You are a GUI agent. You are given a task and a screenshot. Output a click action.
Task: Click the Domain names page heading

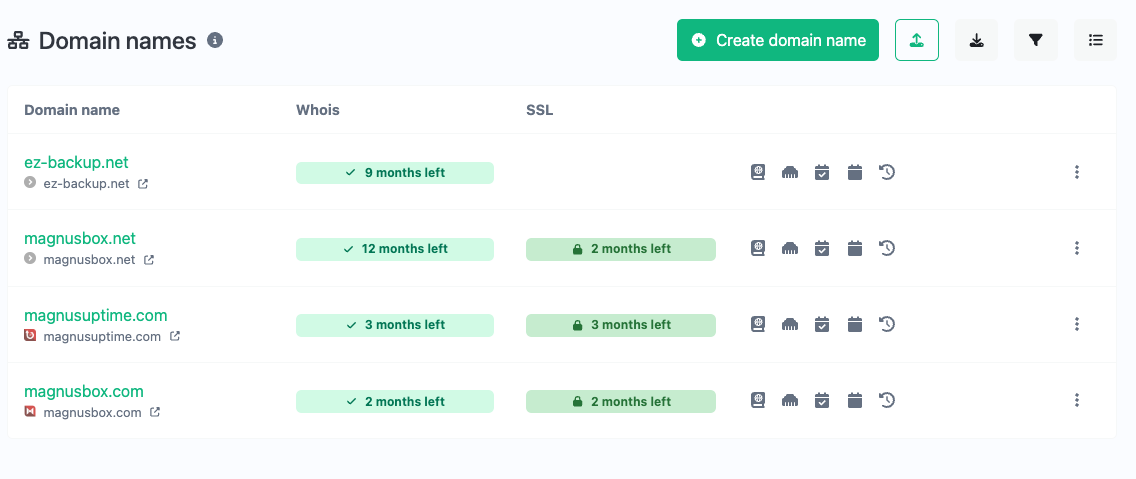coord(117,41)
